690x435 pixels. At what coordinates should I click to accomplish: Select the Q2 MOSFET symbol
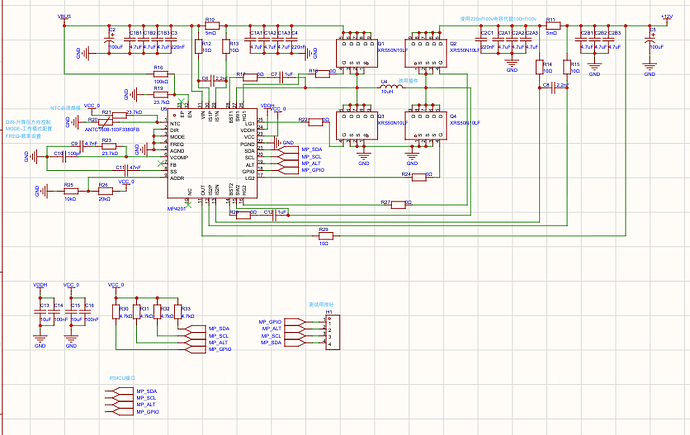pos(426,53)
